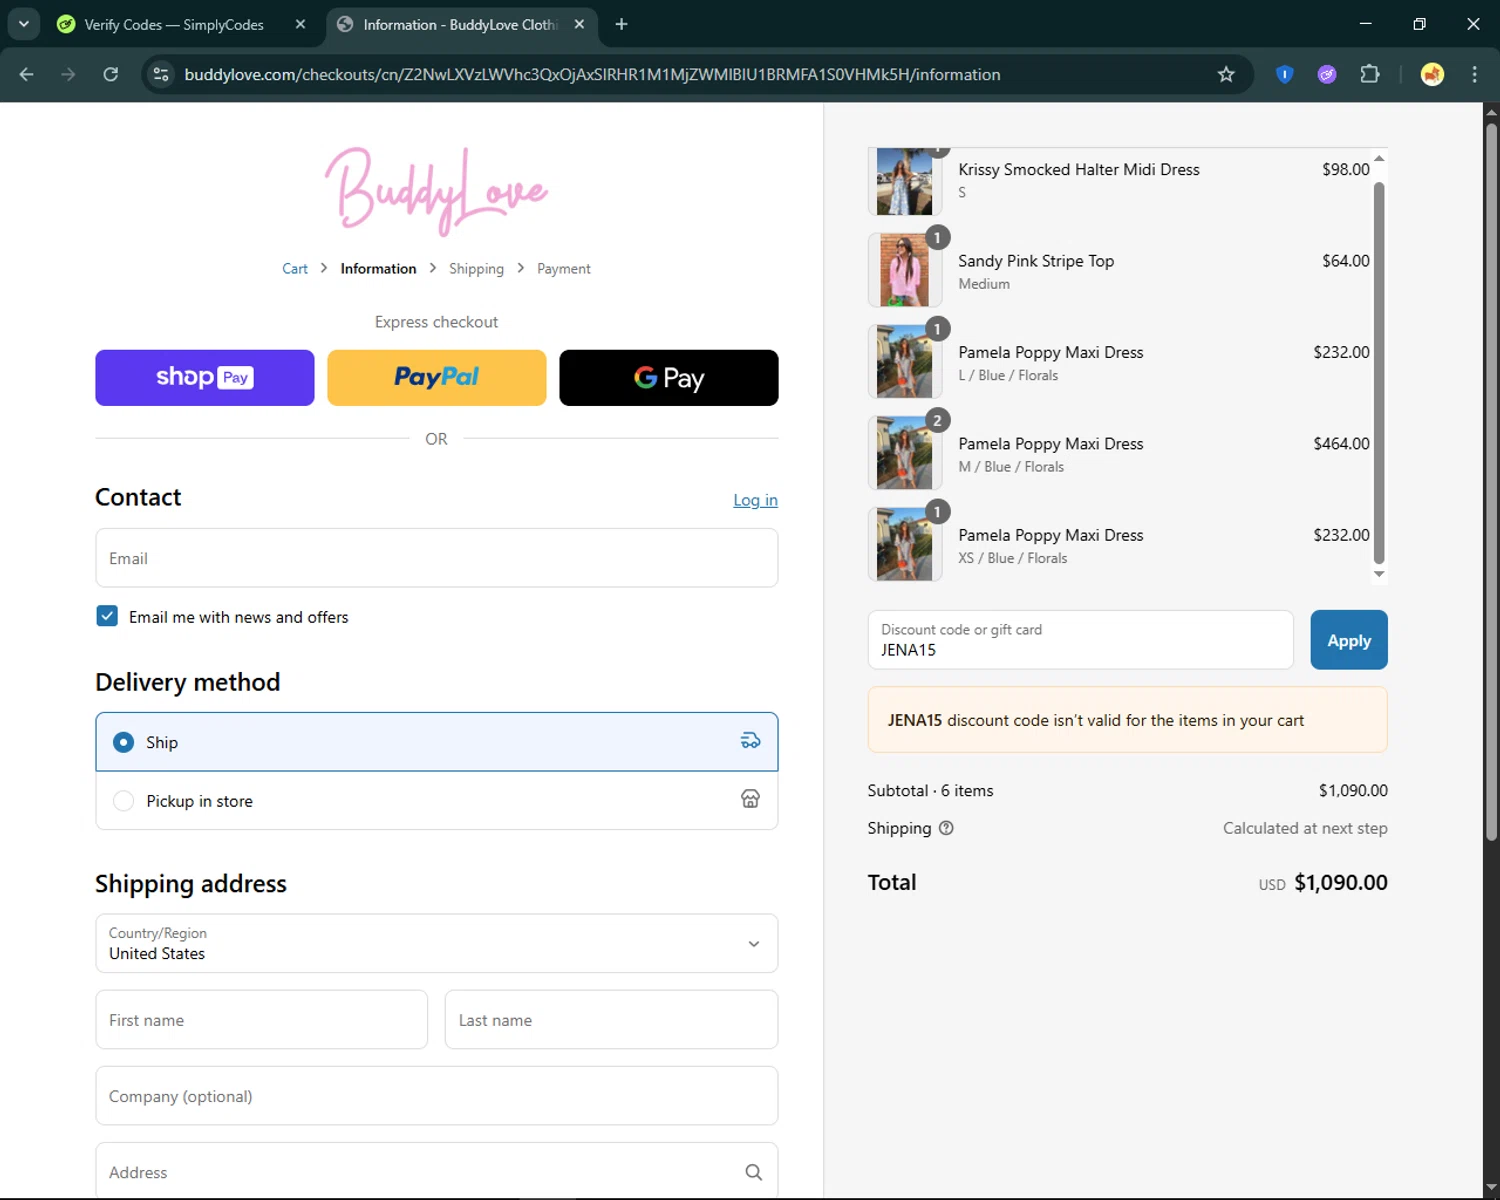Screen dimensions: 1500x1200
Task: Click Calculated at next step text
Action: [x=1305, y=828]
